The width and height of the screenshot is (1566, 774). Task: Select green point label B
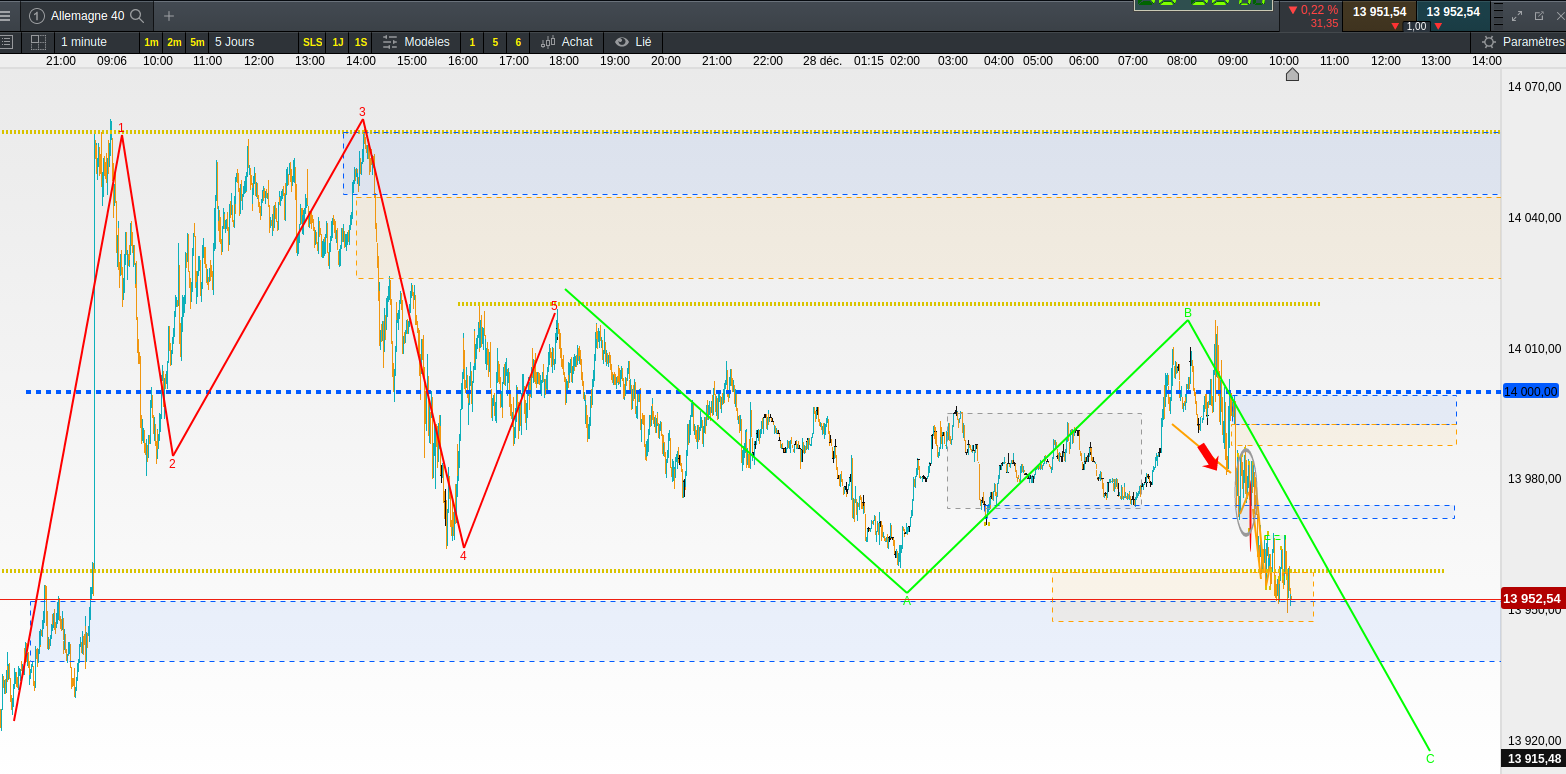1188,313
